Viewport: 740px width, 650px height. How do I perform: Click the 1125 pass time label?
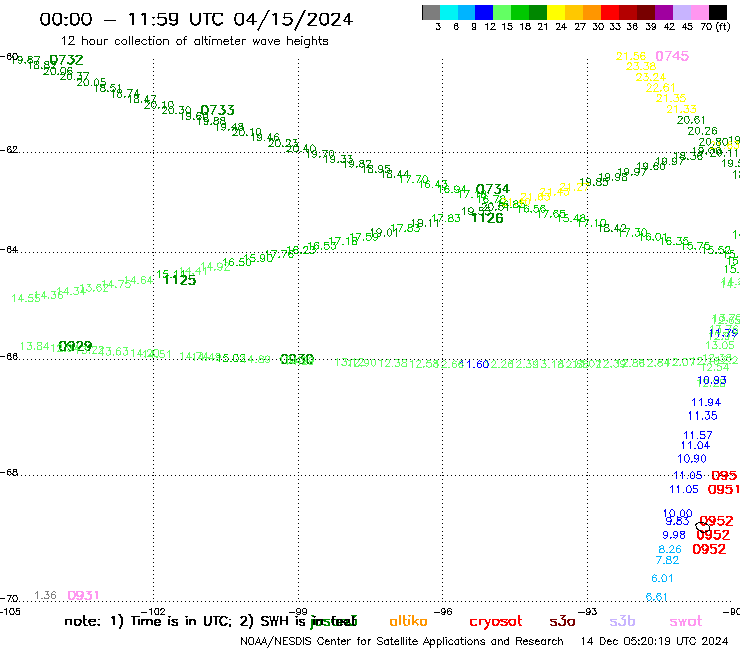(x=179, y=280)
